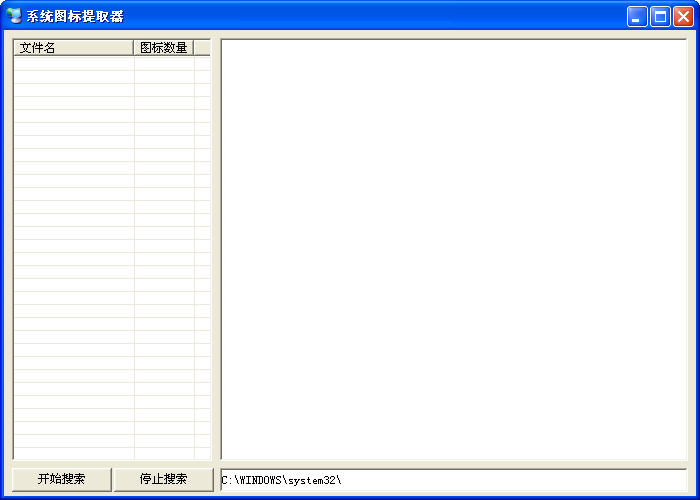Sort by the 图标数量 column header

coord(163,48)
